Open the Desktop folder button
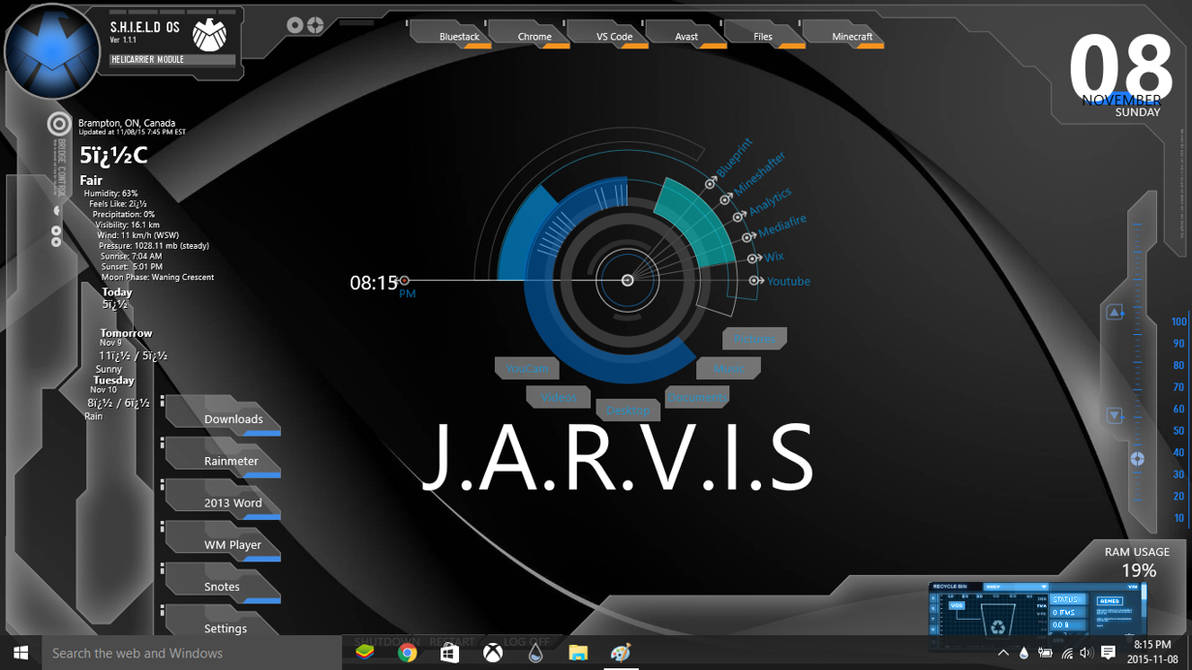This screenshot has height=670, width=1192. (628, 410)
